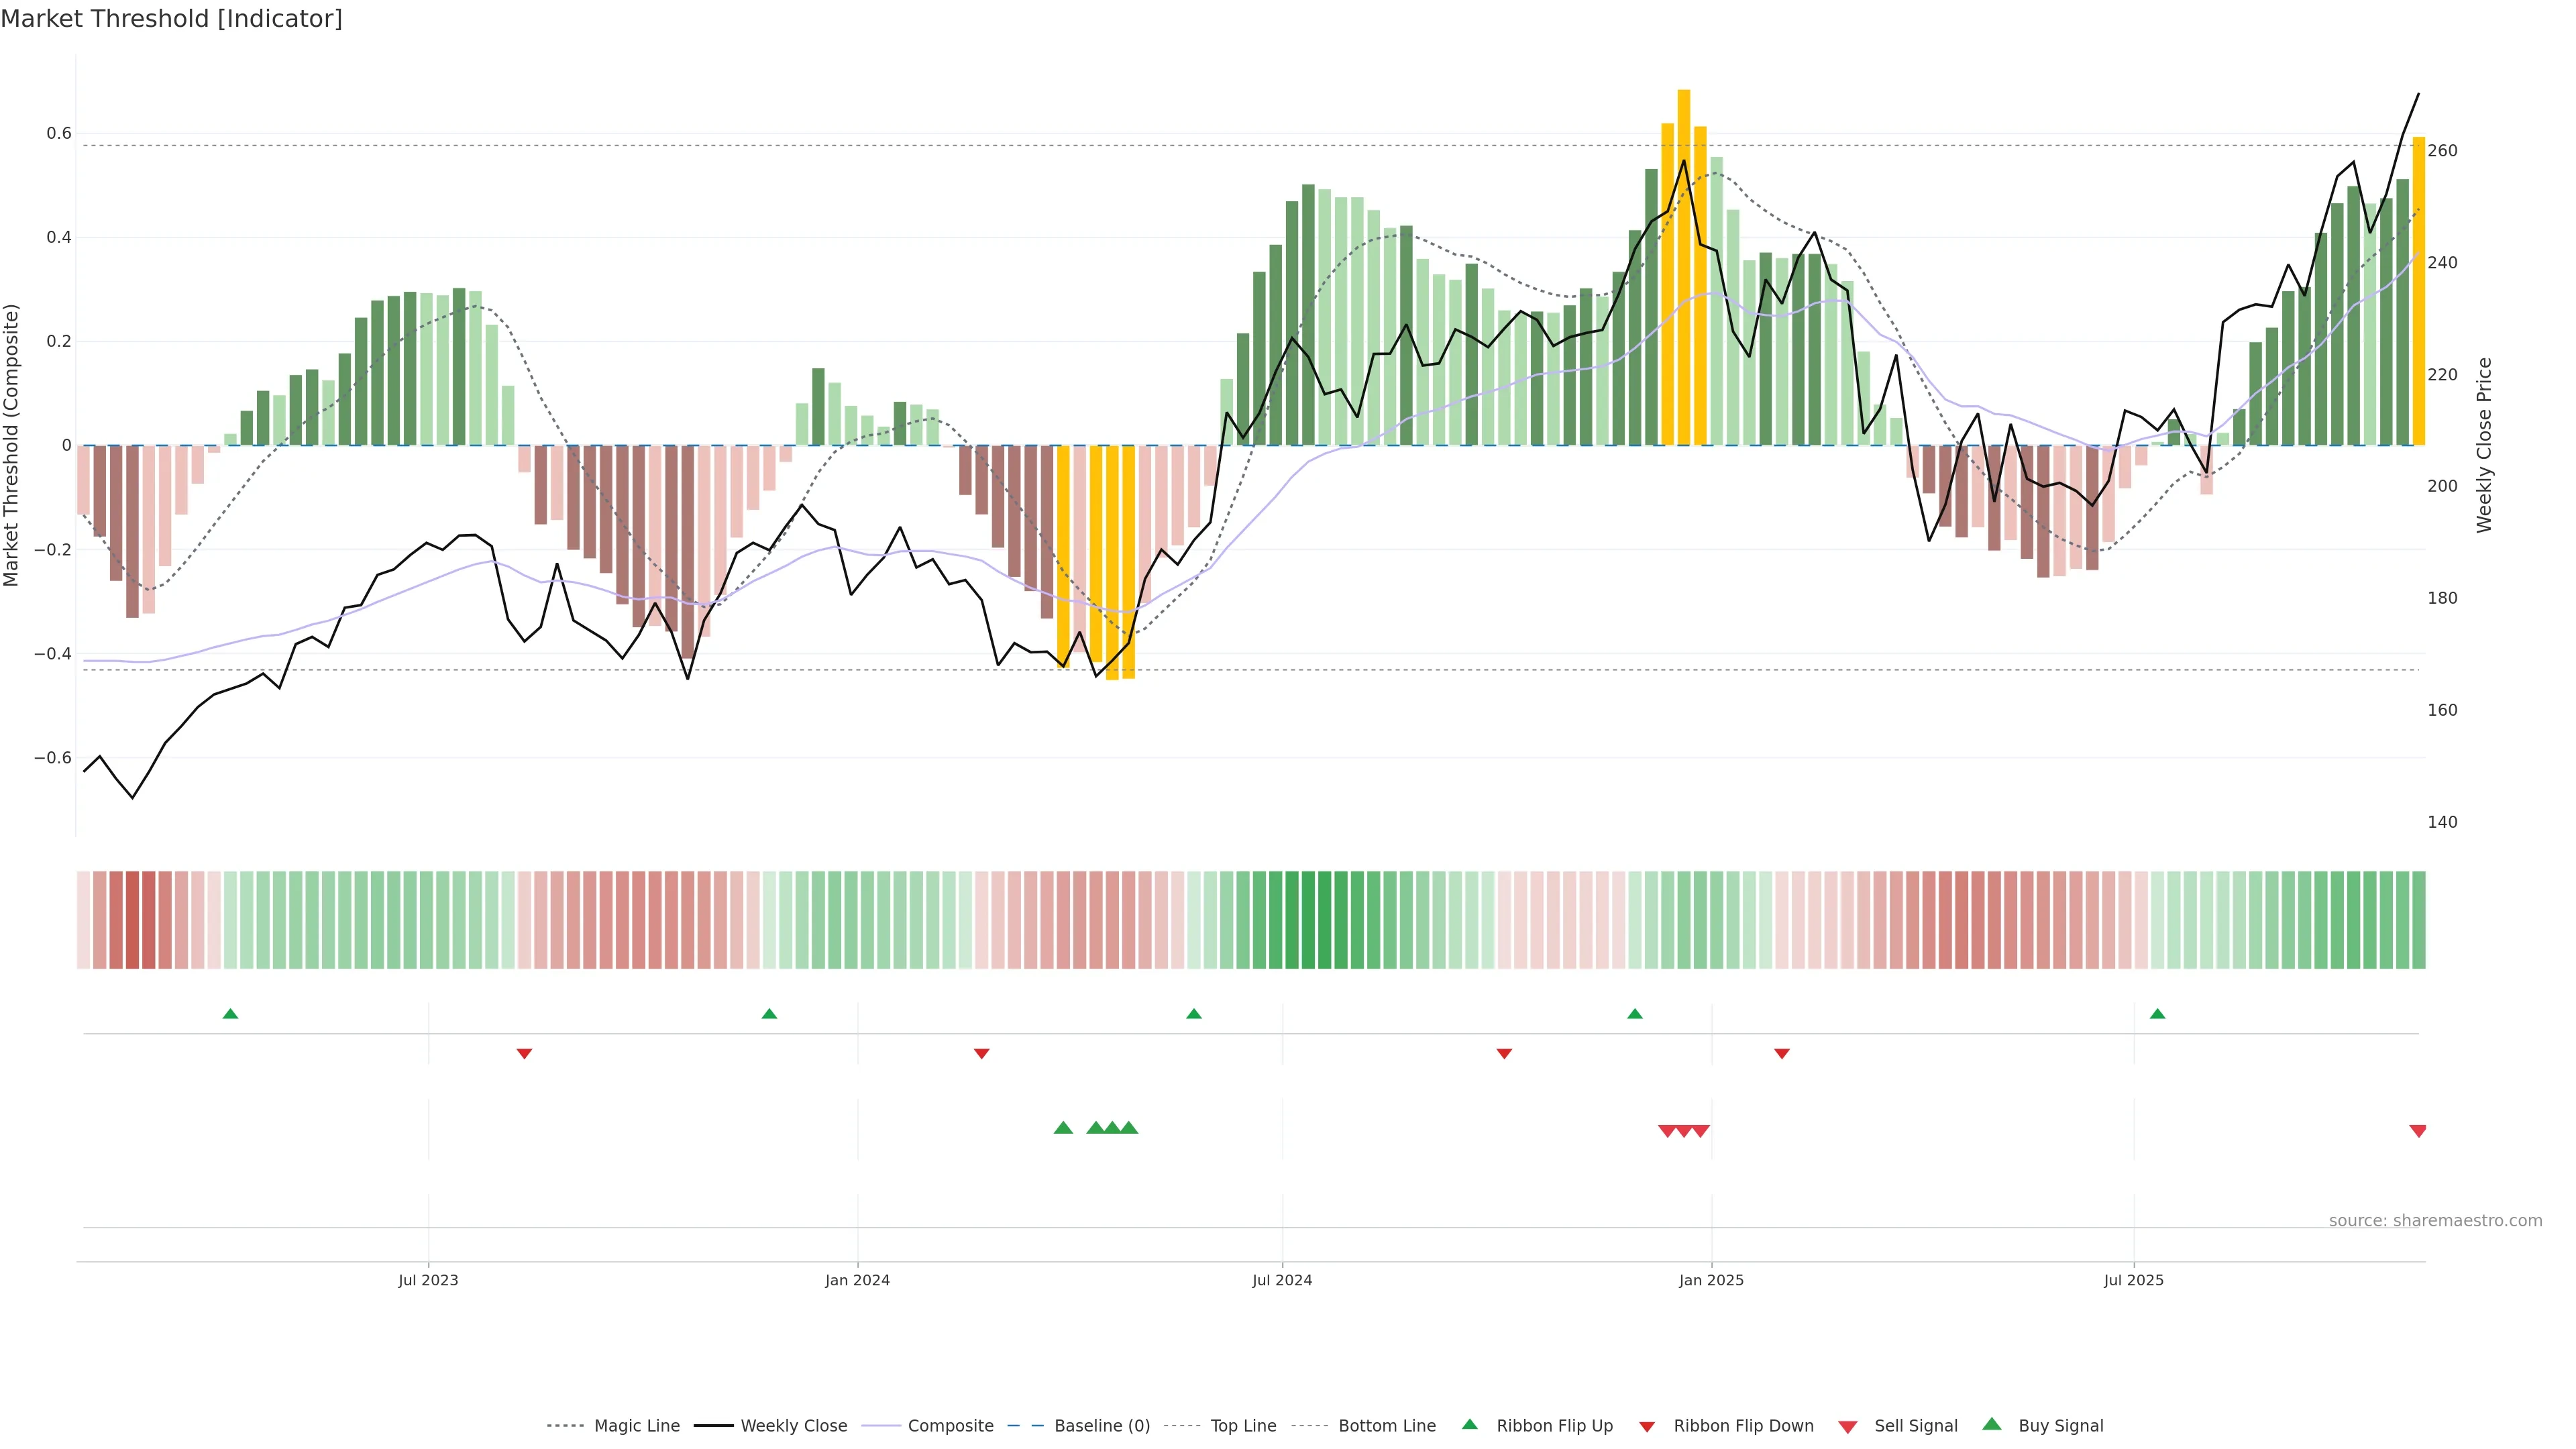Click the Buy Signal legend marker icon
Viewport: 2576px width, 1449px height.
pos(1991,1424)
